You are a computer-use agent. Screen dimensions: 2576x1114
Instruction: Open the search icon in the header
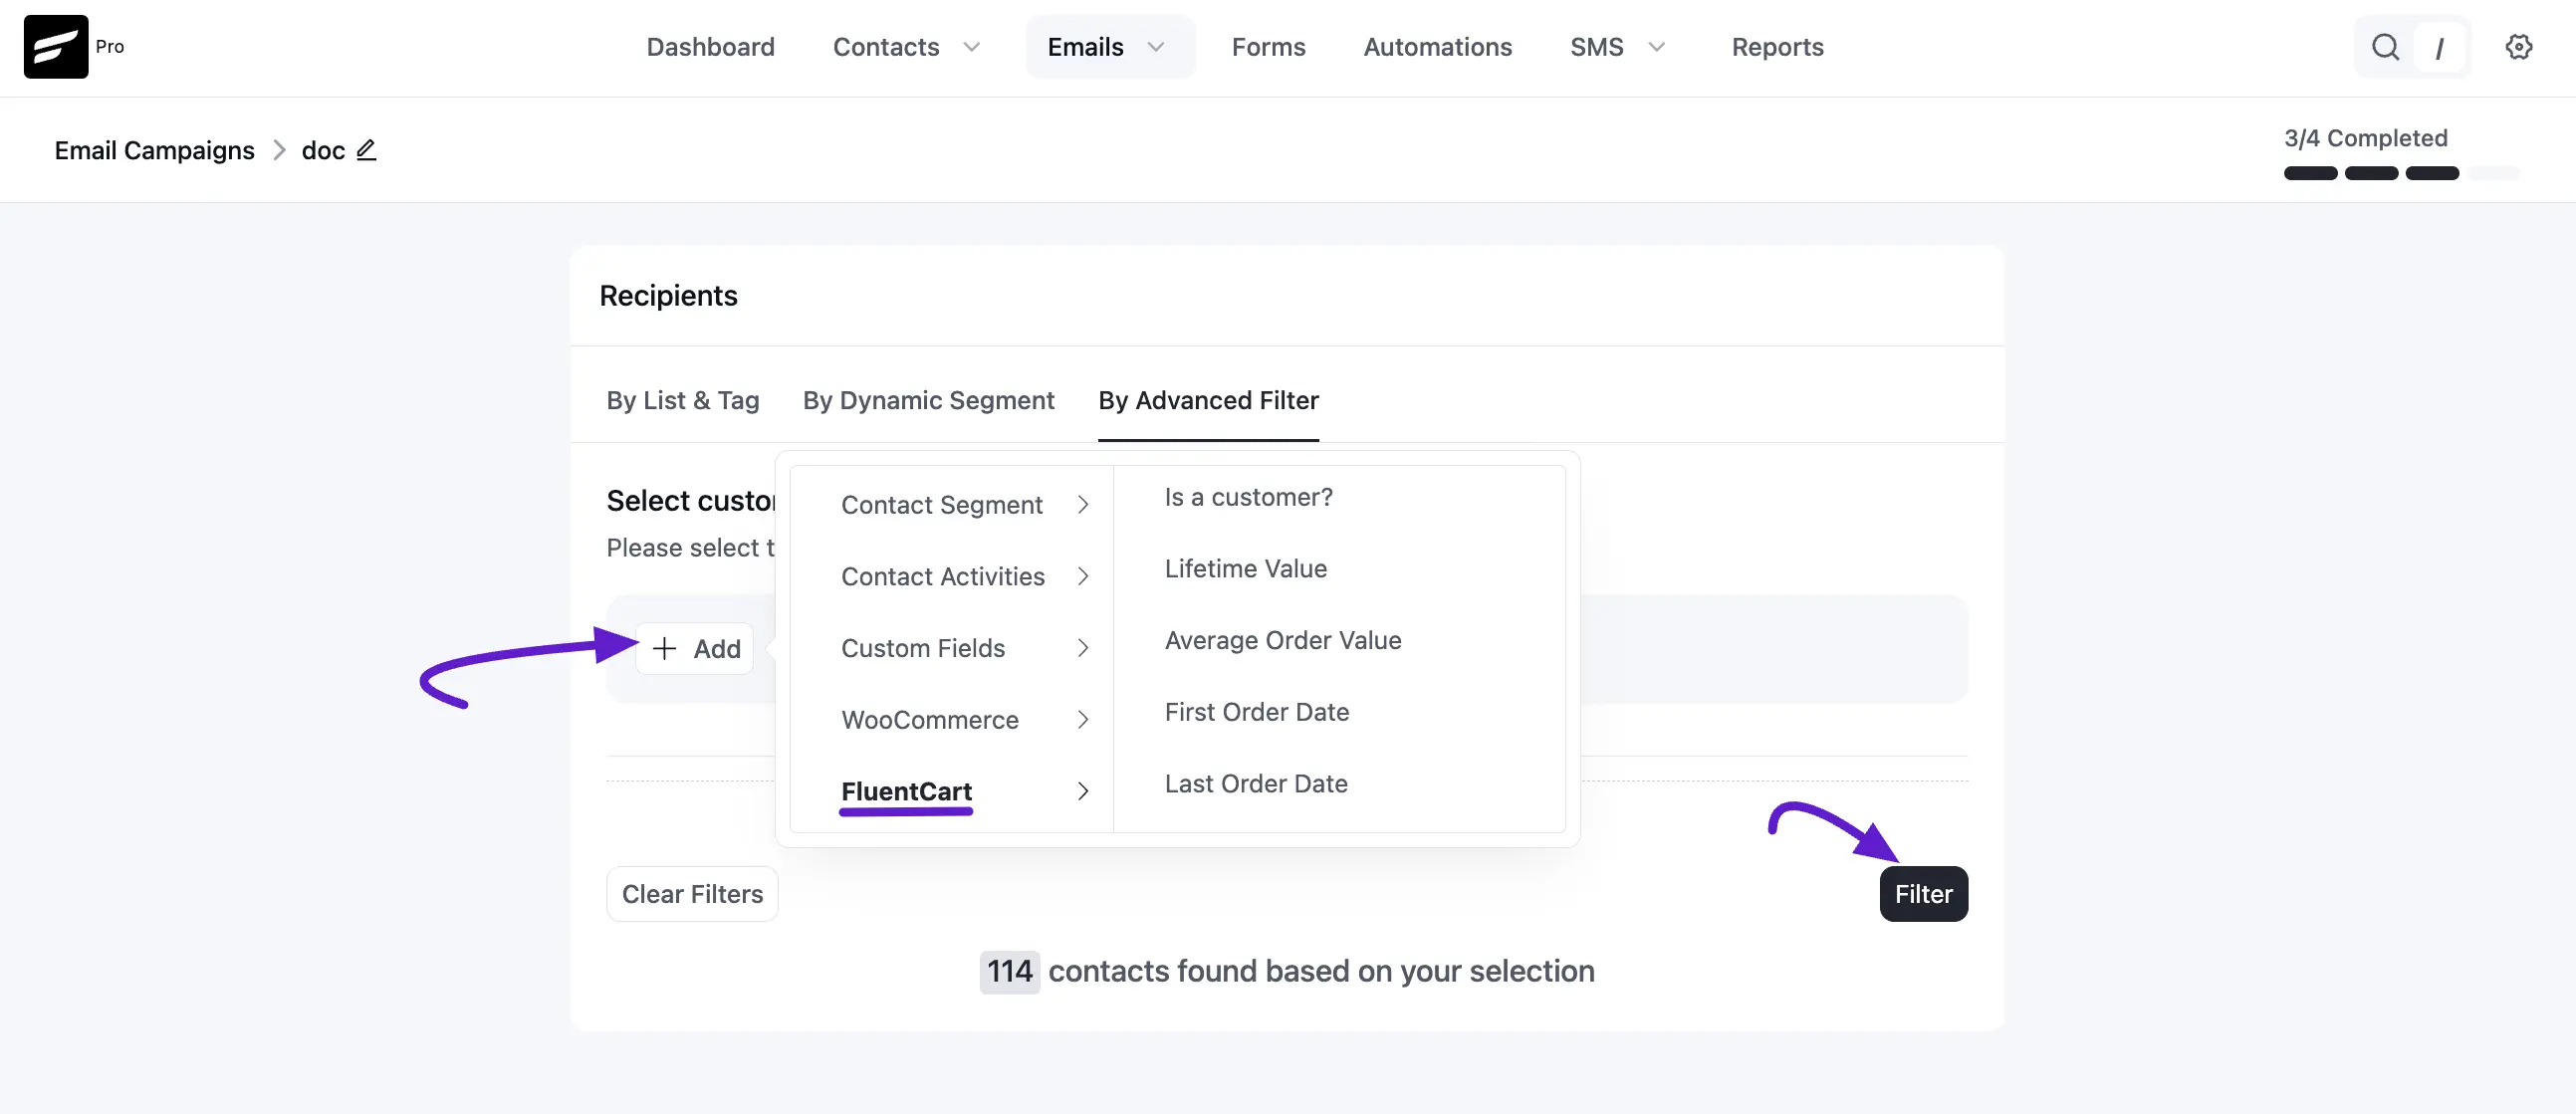(x=2385, y=47)
